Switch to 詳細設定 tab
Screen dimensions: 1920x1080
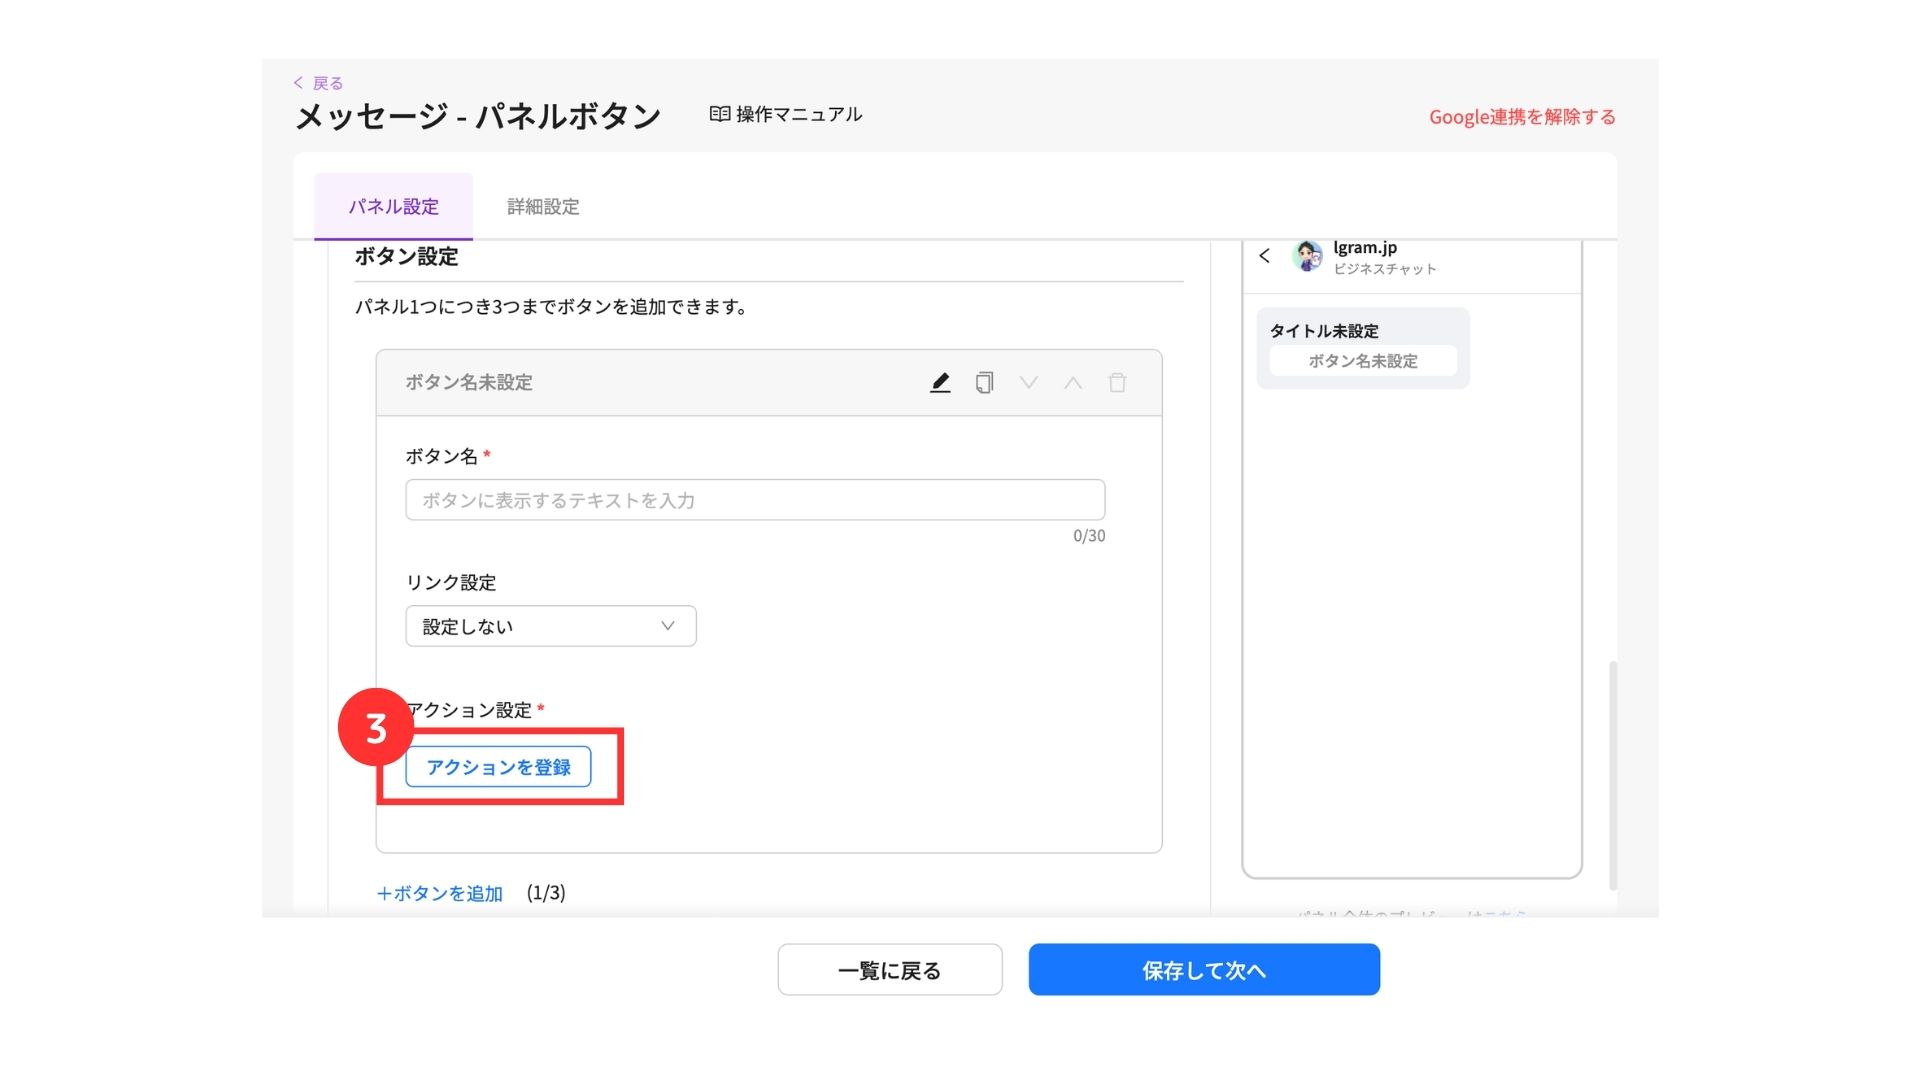pos(543,207)
